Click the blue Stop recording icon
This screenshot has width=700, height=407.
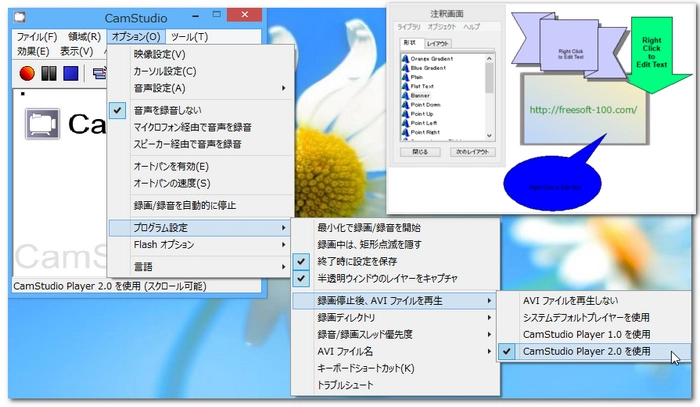[x=70, y=72]
